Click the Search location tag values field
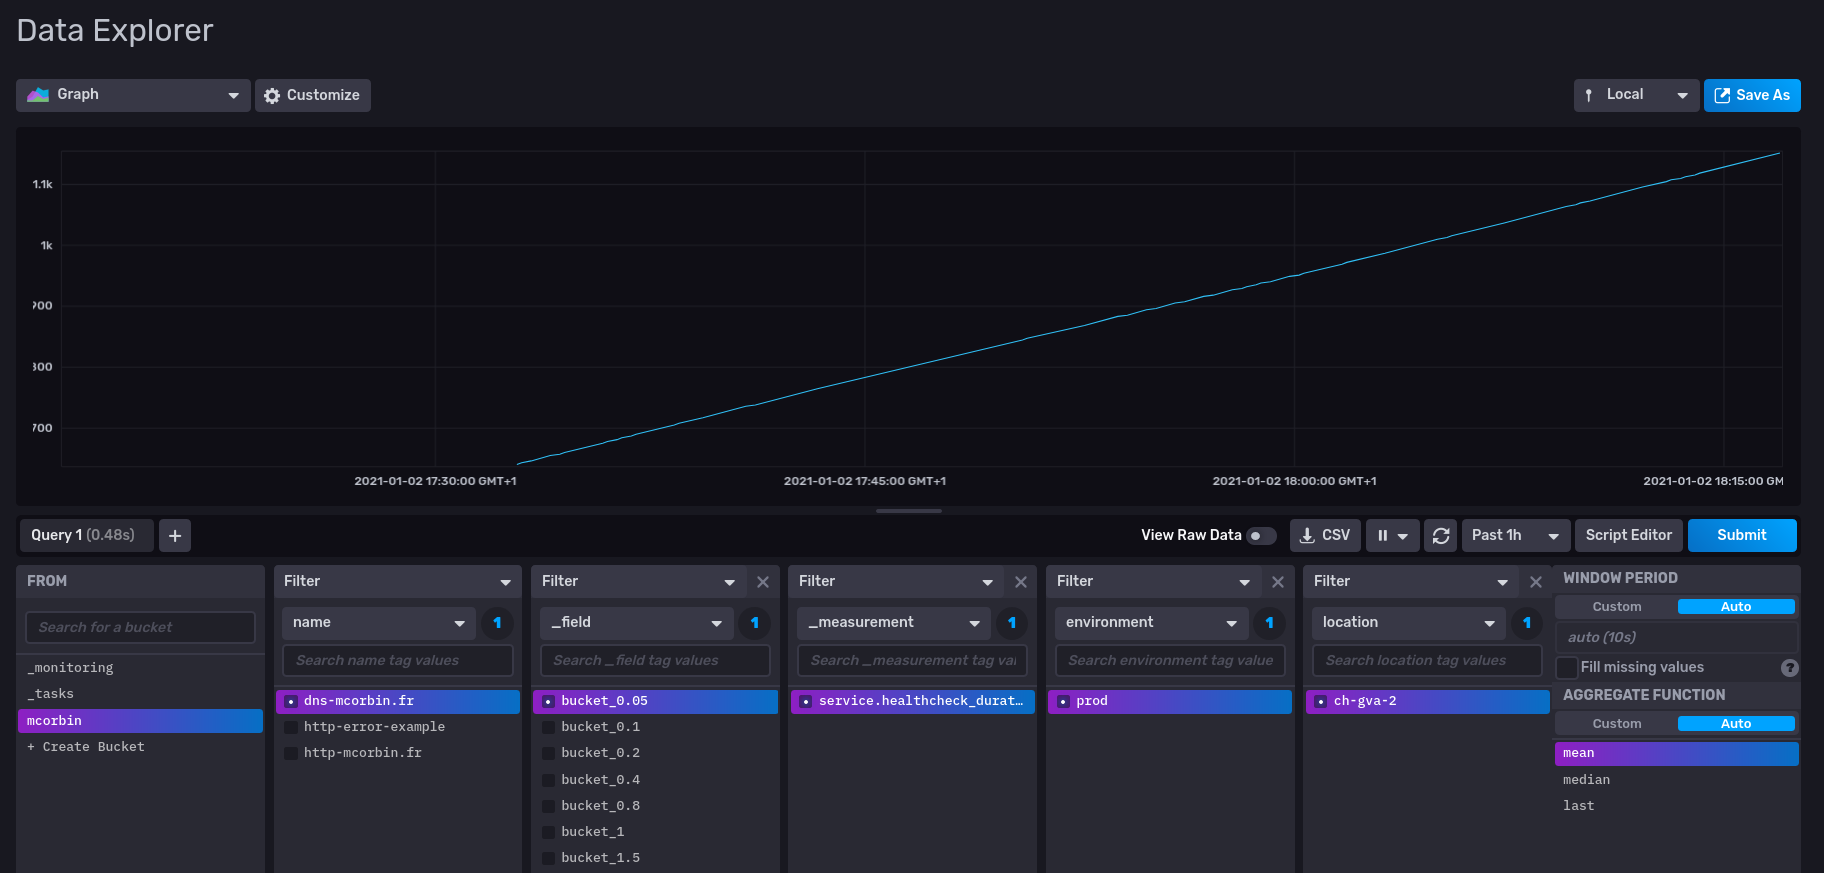 (x=1427, y=661)
